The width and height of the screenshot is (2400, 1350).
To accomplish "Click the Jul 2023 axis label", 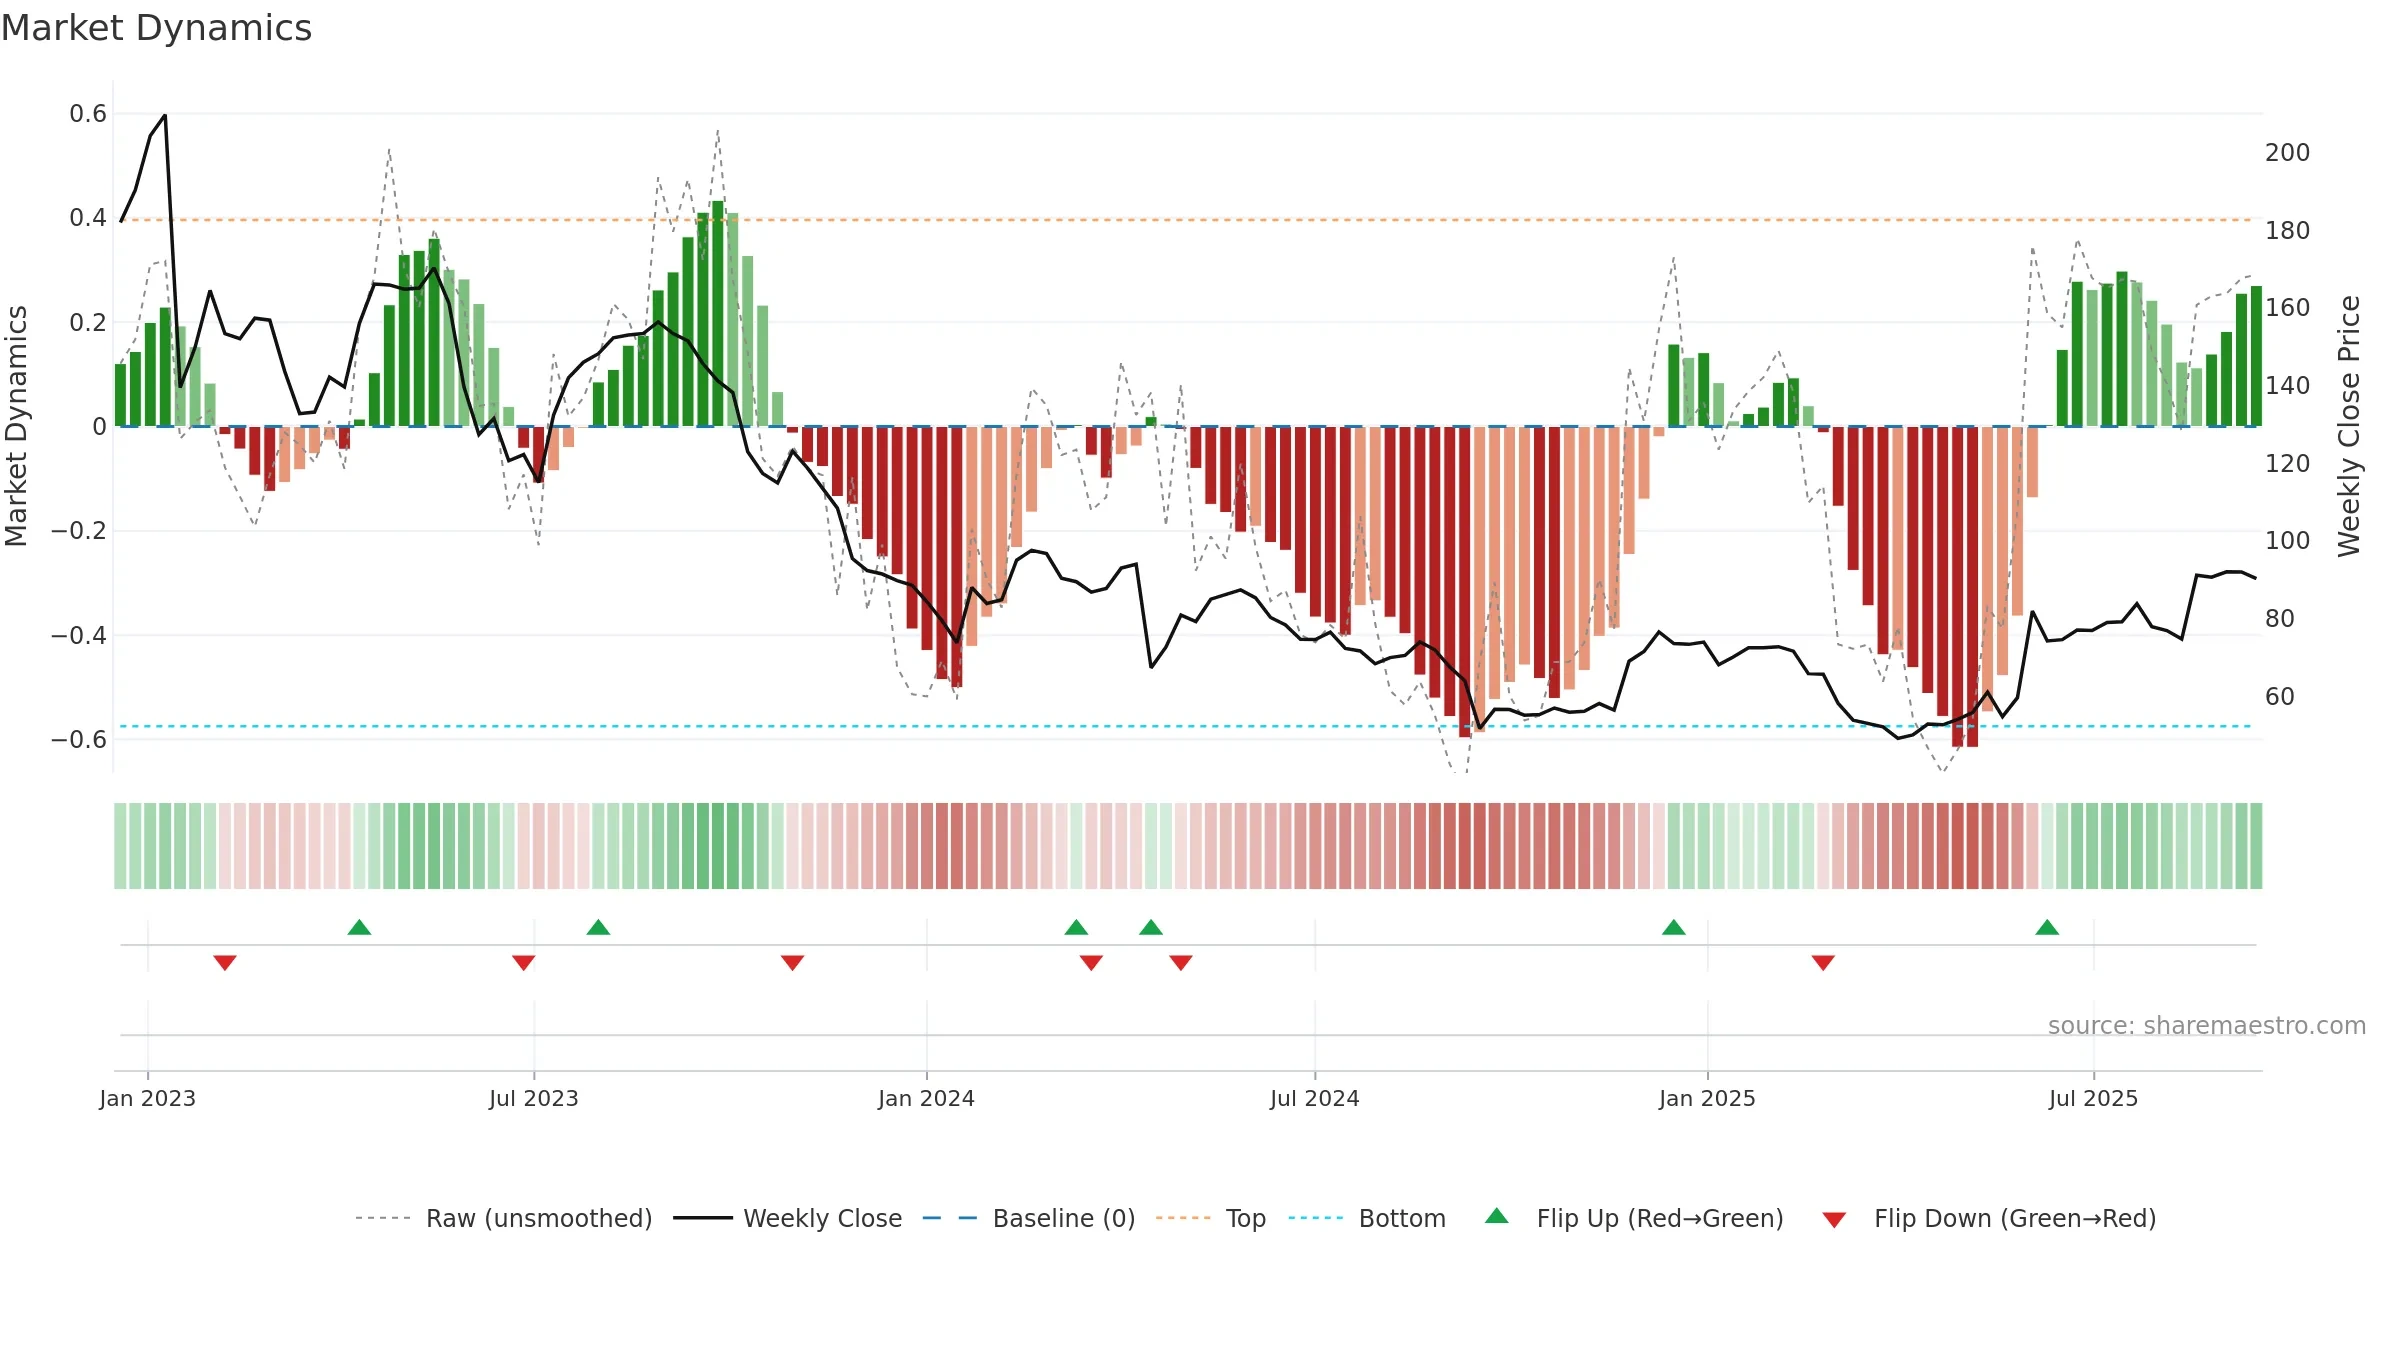I will 534,1098.
